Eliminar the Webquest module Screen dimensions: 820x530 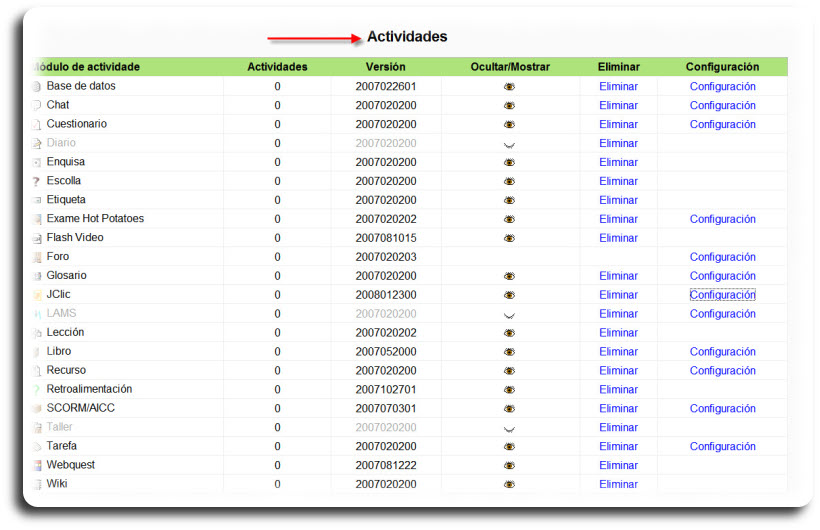point(618,465)
